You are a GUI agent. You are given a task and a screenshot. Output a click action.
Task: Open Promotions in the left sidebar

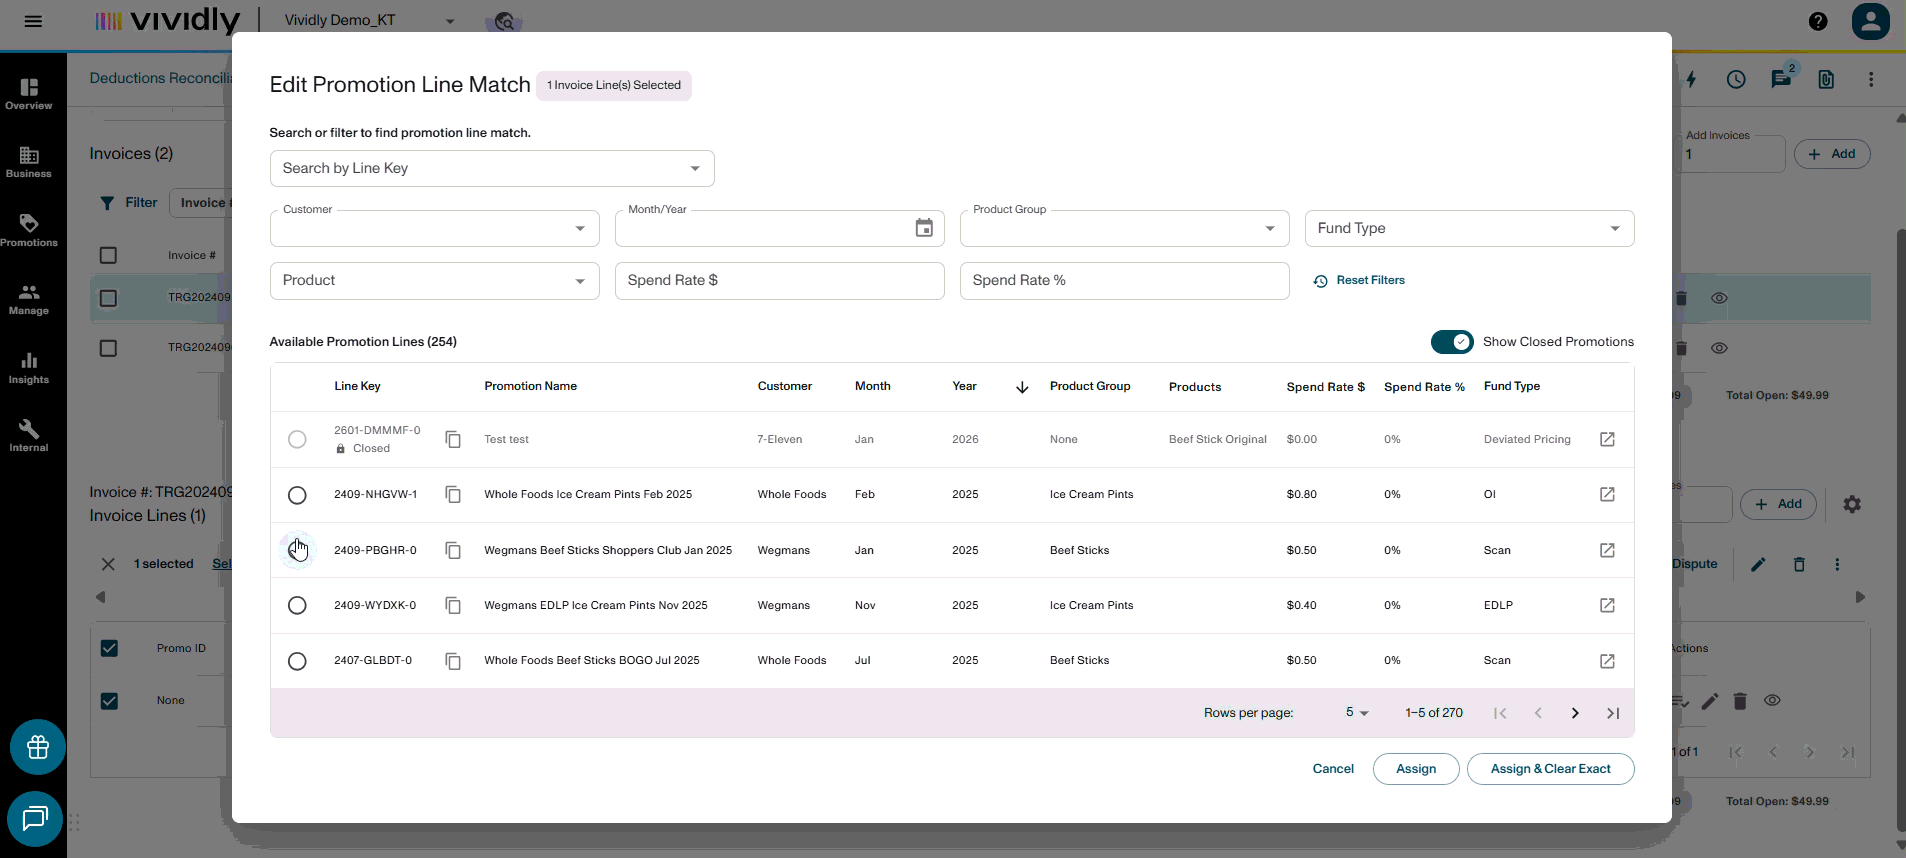pos(29,230)
